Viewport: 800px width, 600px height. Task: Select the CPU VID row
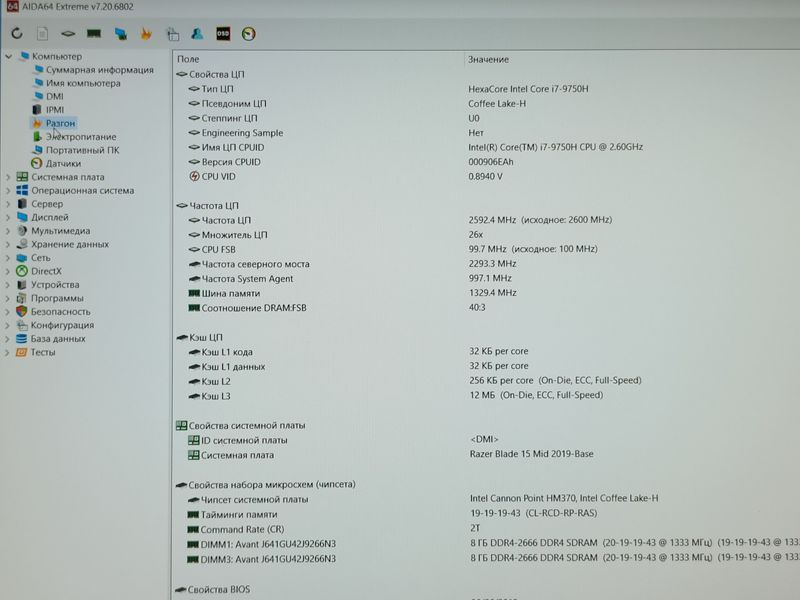pos(487,177)
